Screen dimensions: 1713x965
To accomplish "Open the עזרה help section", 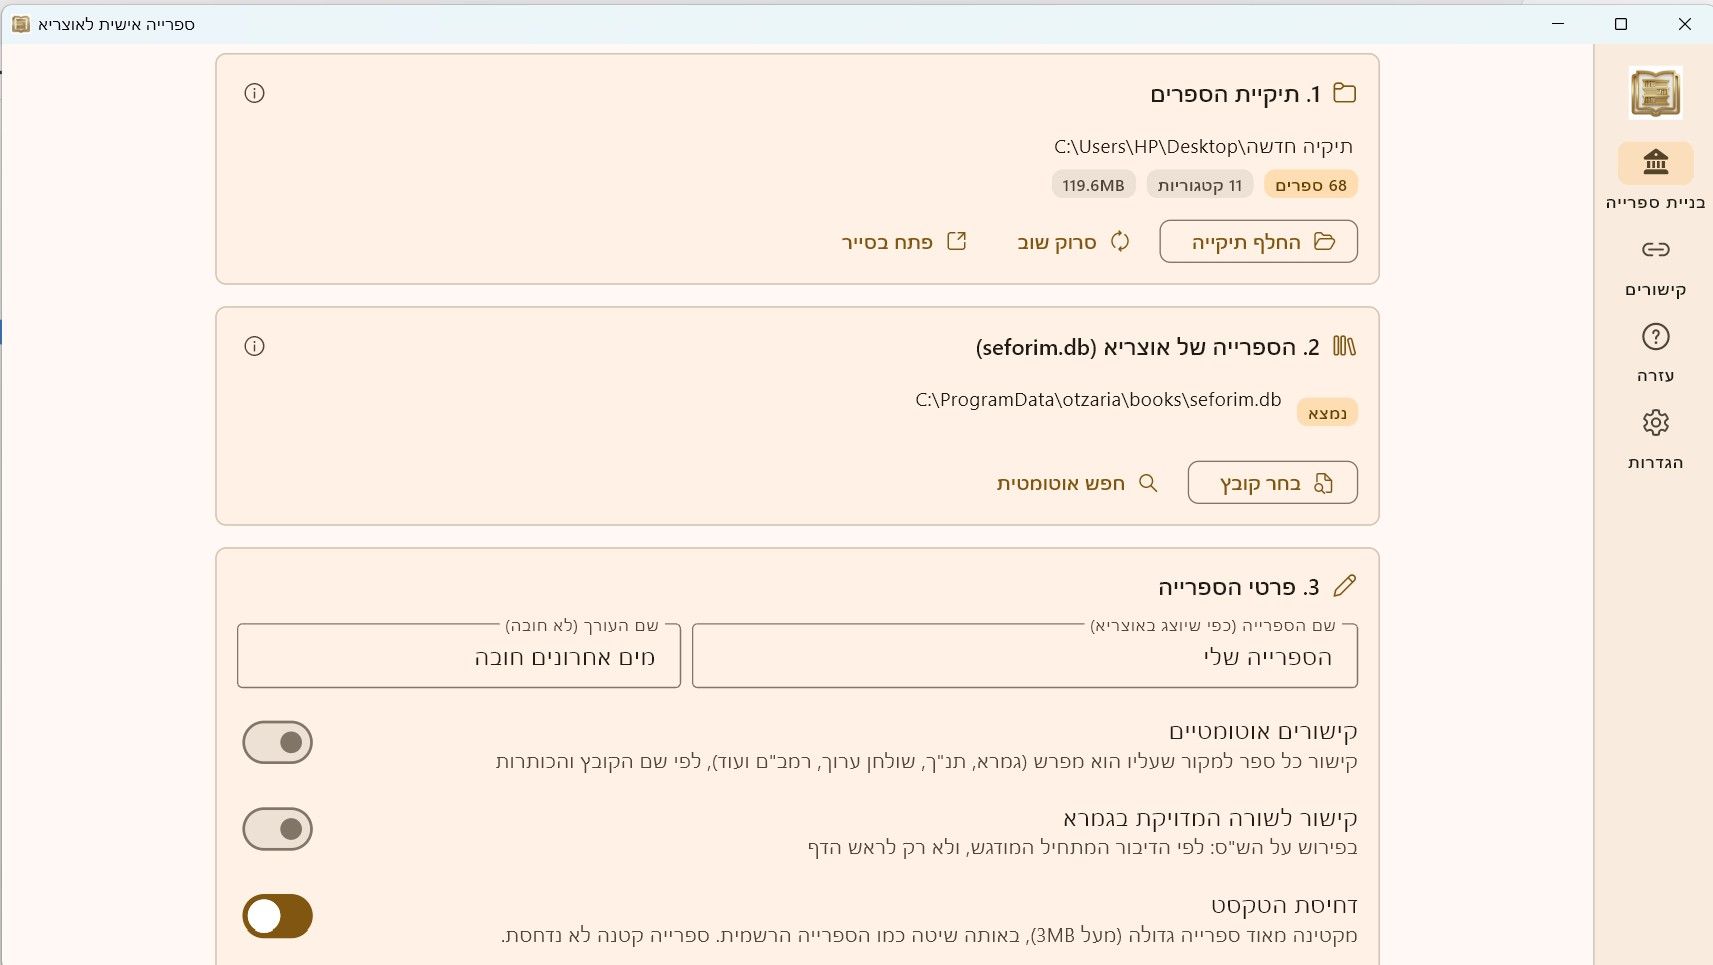I will [x=1655, y=353].
